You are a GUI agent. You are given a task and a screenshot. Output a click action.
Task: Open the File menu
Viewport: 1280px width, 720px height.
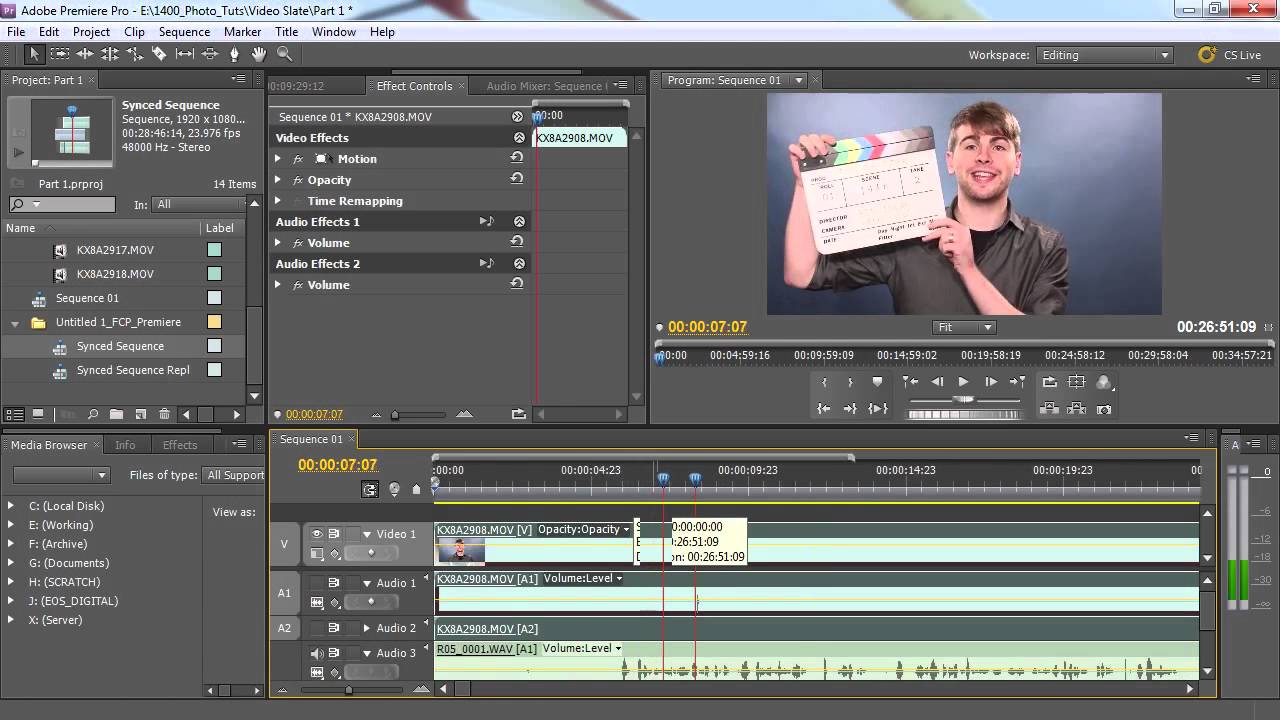[16, 32]
